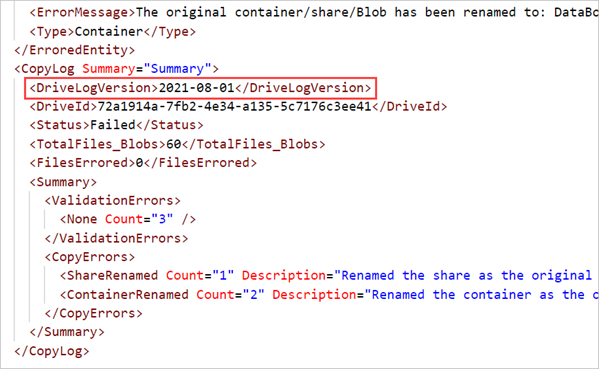599x369 pixels.
Task: Select the opening Summary tag
Action: pyautogui.click(x=63, y=182)
